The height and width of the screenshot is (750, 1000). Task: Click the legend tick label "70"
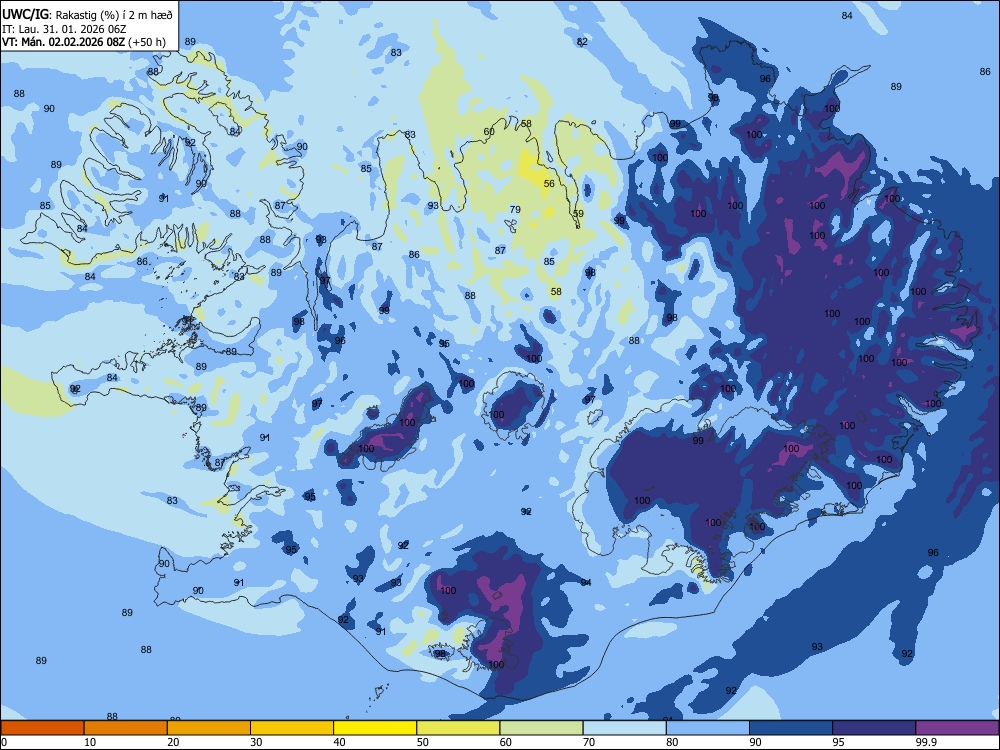[589, 742]
